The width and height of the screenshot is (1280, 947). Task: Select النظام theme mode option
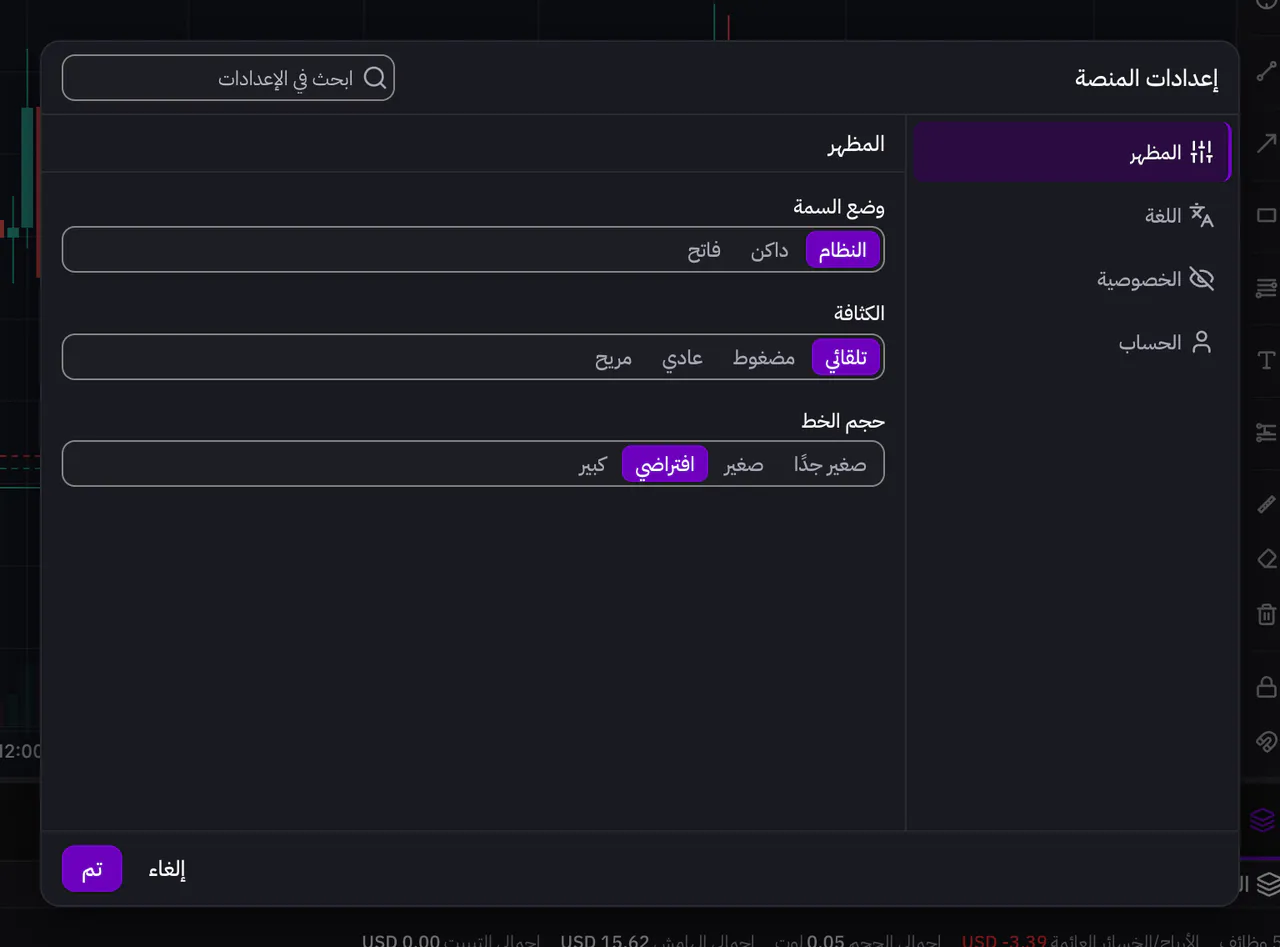[x=843, y=250]
